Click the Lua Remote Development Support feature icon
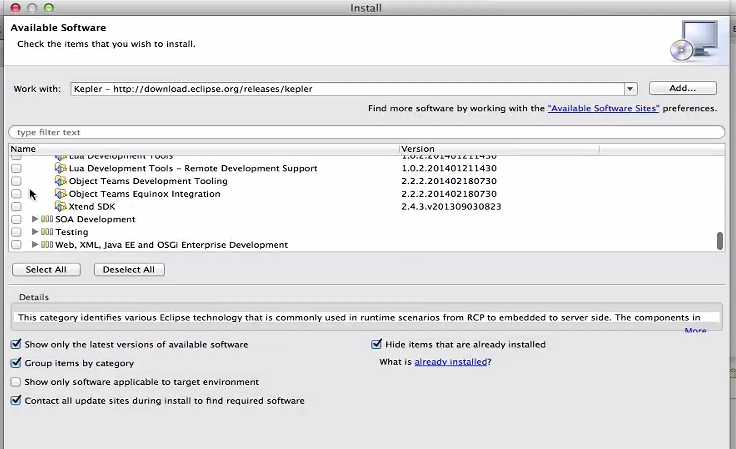This screenshot has height=449, width=736. pos(61,168)
